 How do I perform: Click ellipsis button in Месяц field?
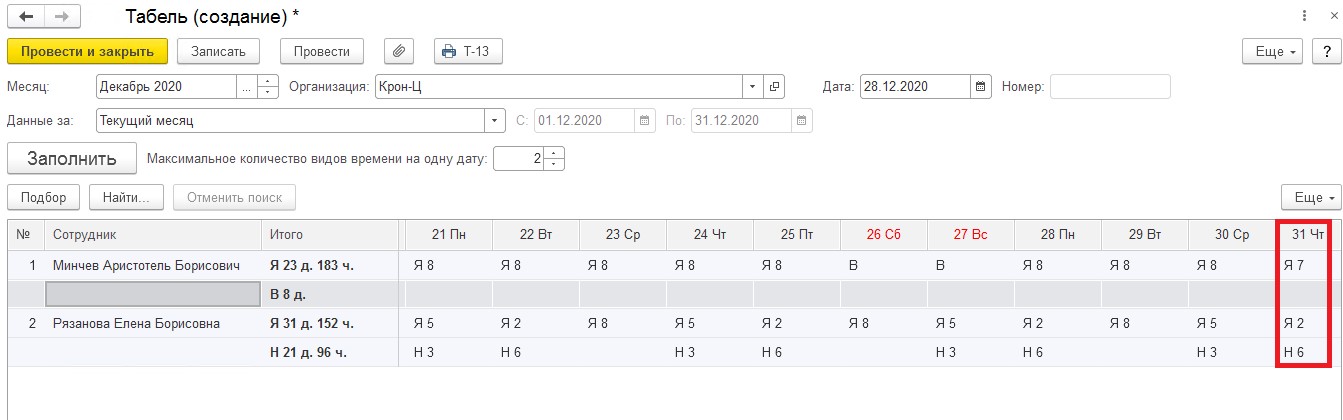click(x=247, y=87)
